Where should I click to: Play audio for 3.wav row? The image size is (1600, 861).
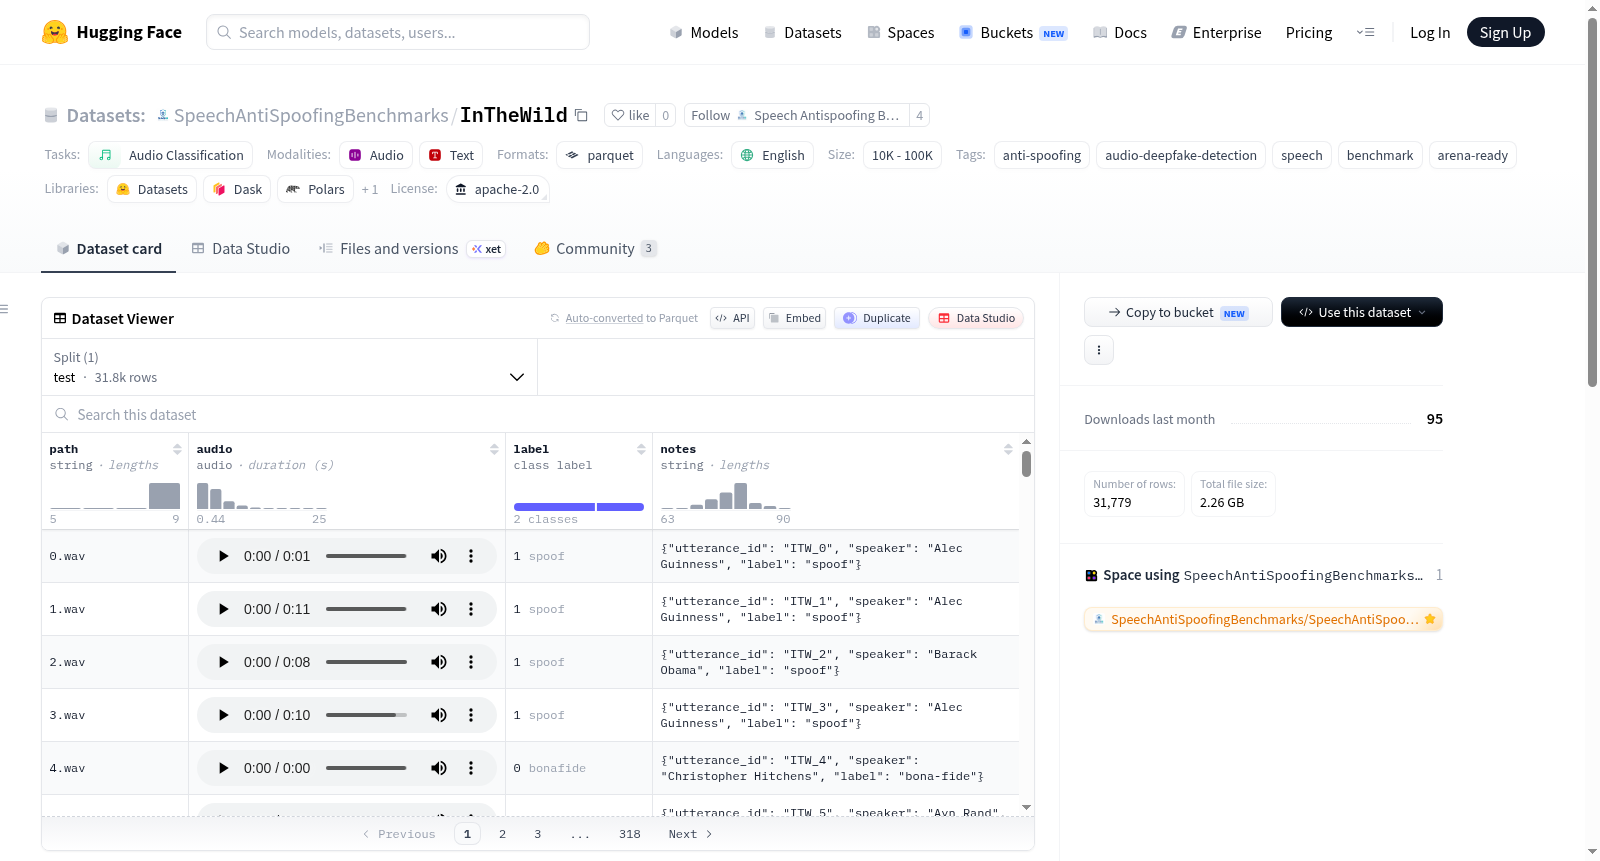[224, 715]
